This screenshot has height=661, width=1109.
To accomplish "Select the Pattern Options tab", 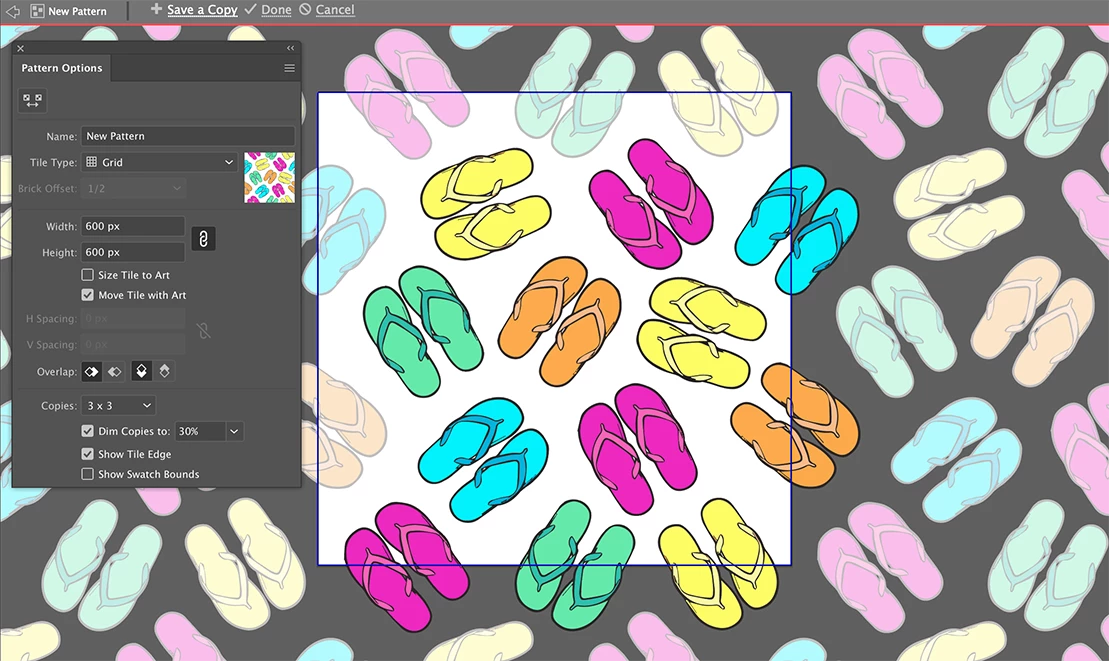I will pyautogui.click(x=62, y=68).
